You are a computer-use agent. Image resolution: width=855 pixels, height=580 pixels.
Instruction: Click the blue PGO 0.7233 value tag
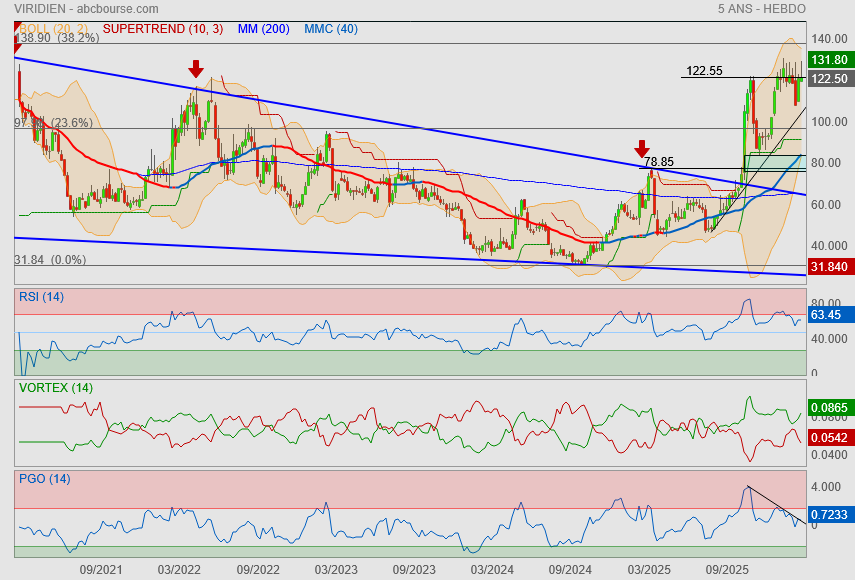829,514
